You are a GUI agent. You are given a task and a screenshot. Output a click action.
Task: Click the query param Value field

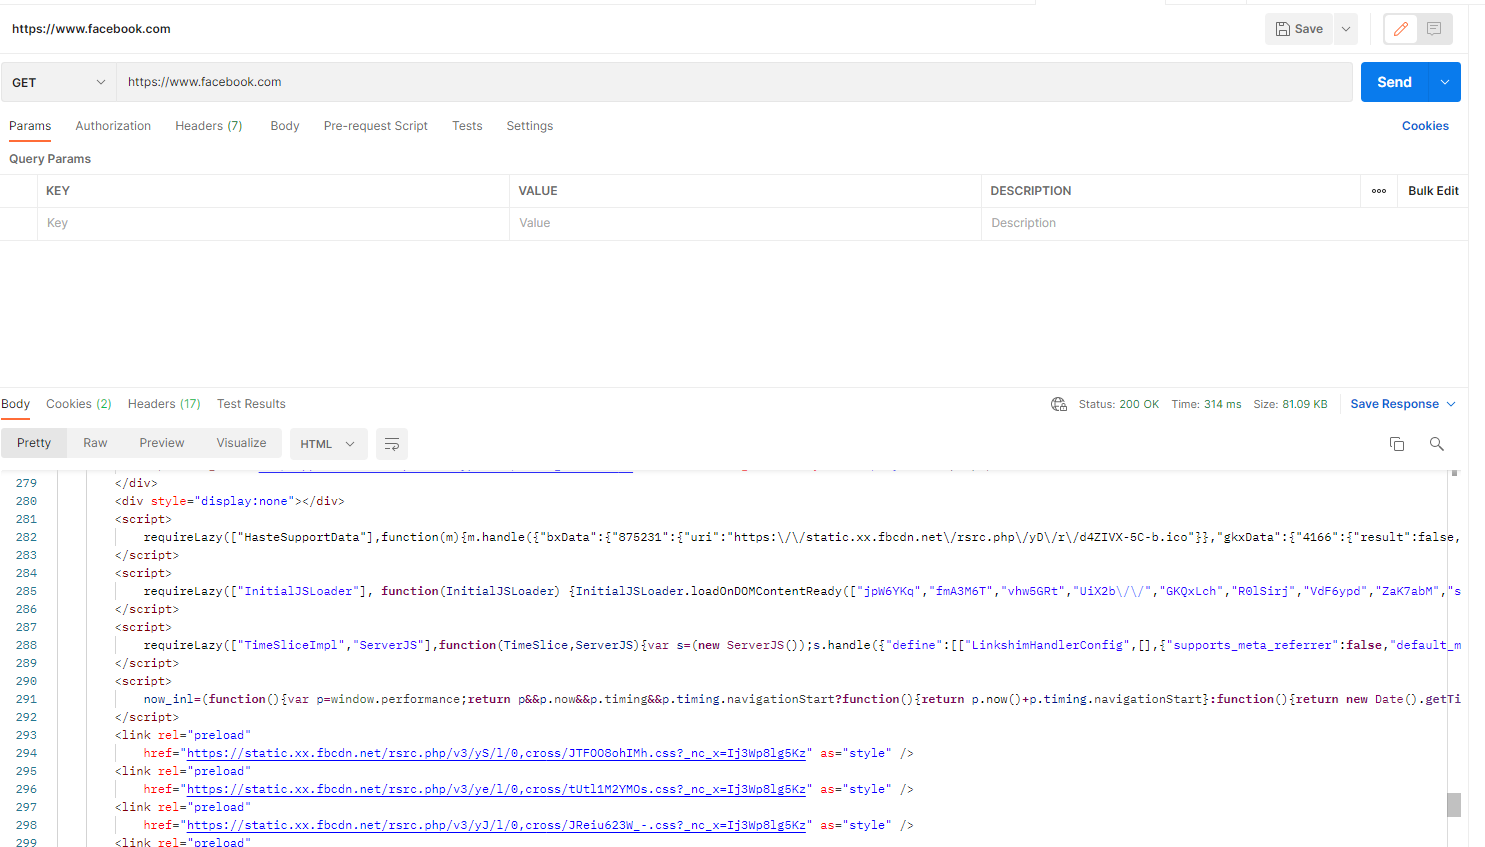pos(745,223)
